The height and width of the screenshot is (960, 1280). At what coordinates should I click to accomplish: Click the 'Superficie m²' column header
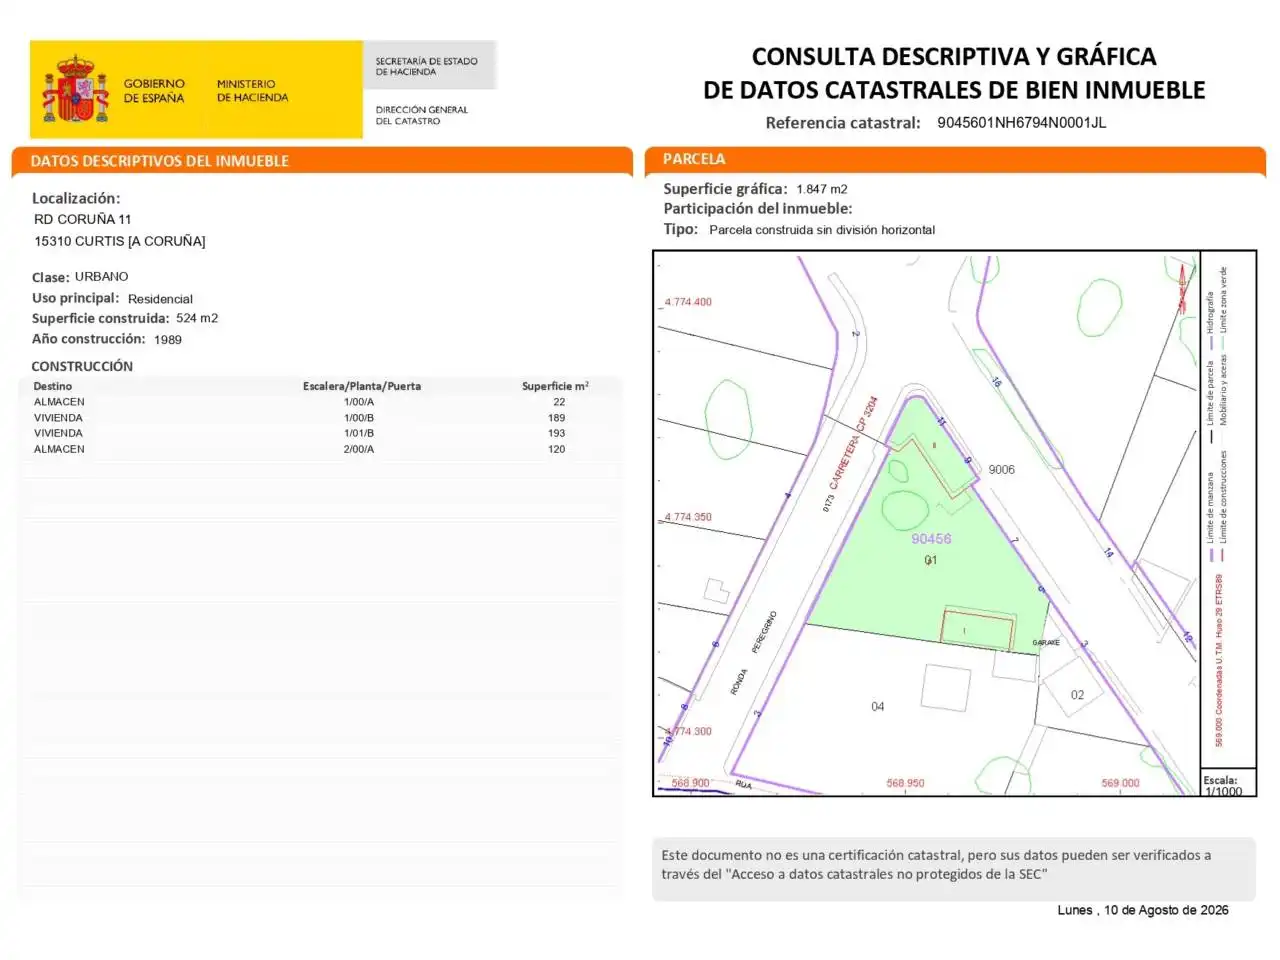pyautogui.click(x=555, y=386)
